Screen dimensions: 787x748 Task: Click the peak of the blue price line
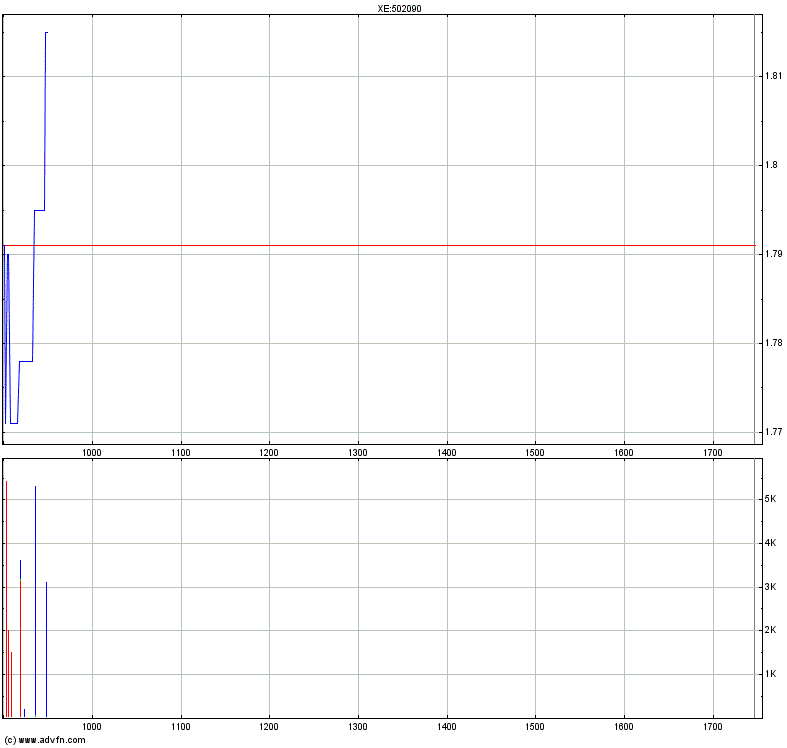pos(46,34)
